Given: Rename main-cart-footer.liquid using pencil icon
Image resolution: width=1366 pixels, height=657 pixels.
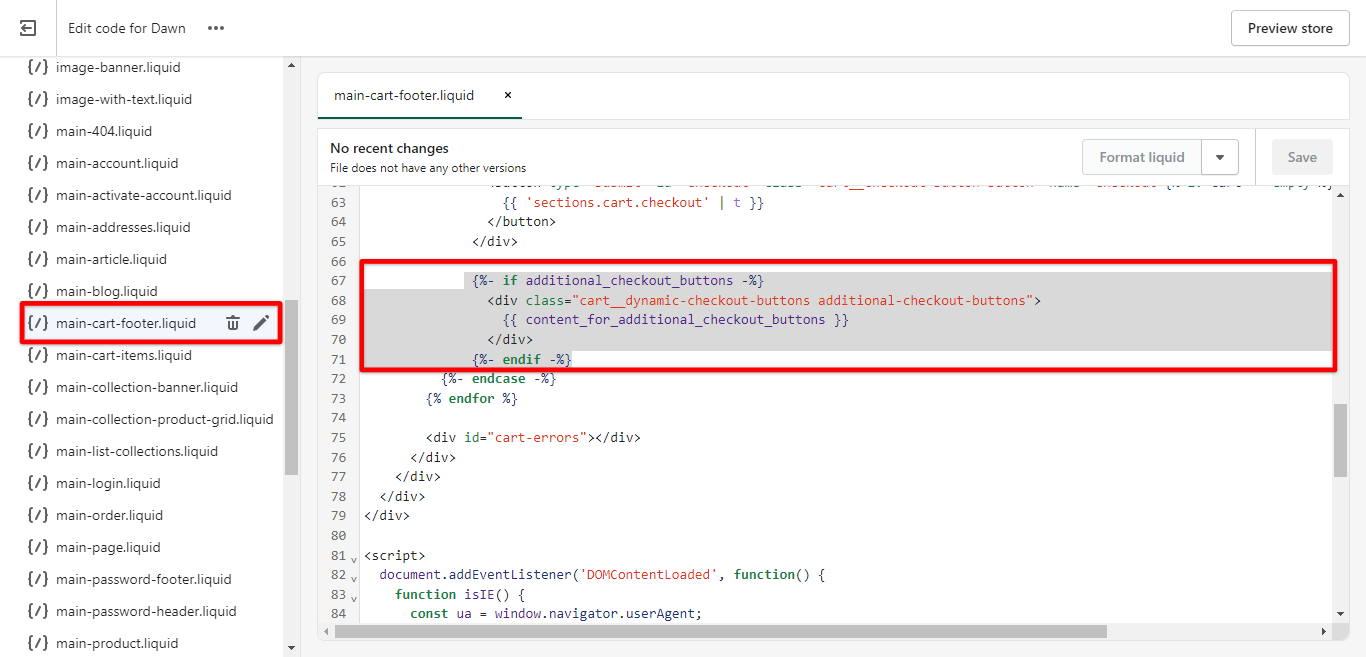Looking at the screenshot, I should tap(261, 323).
